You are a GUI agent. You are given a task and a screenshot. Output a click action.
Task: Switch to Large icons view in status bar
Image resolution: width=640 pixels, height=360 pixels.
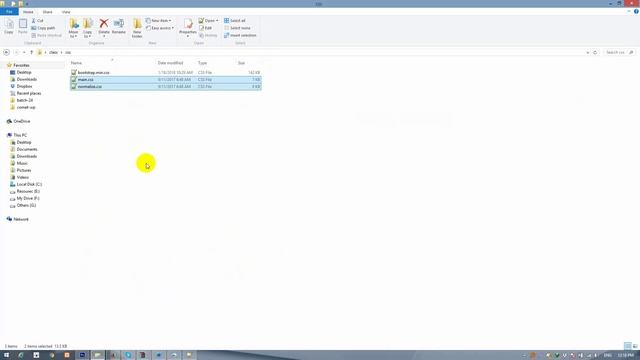click(635, 346)
